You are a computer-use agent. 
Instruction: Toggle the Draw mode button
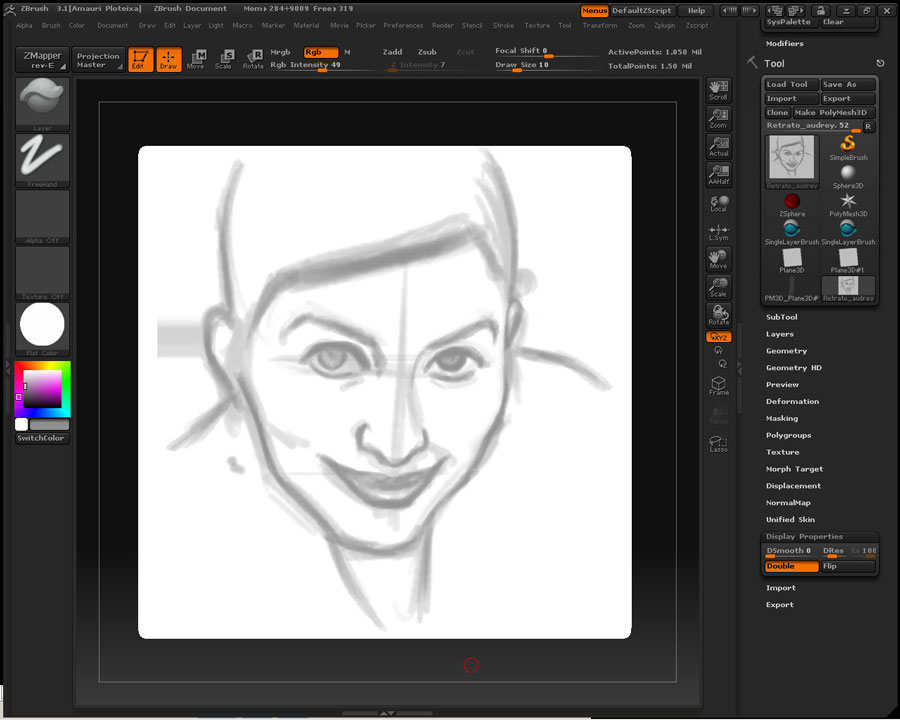pos(169,59)
